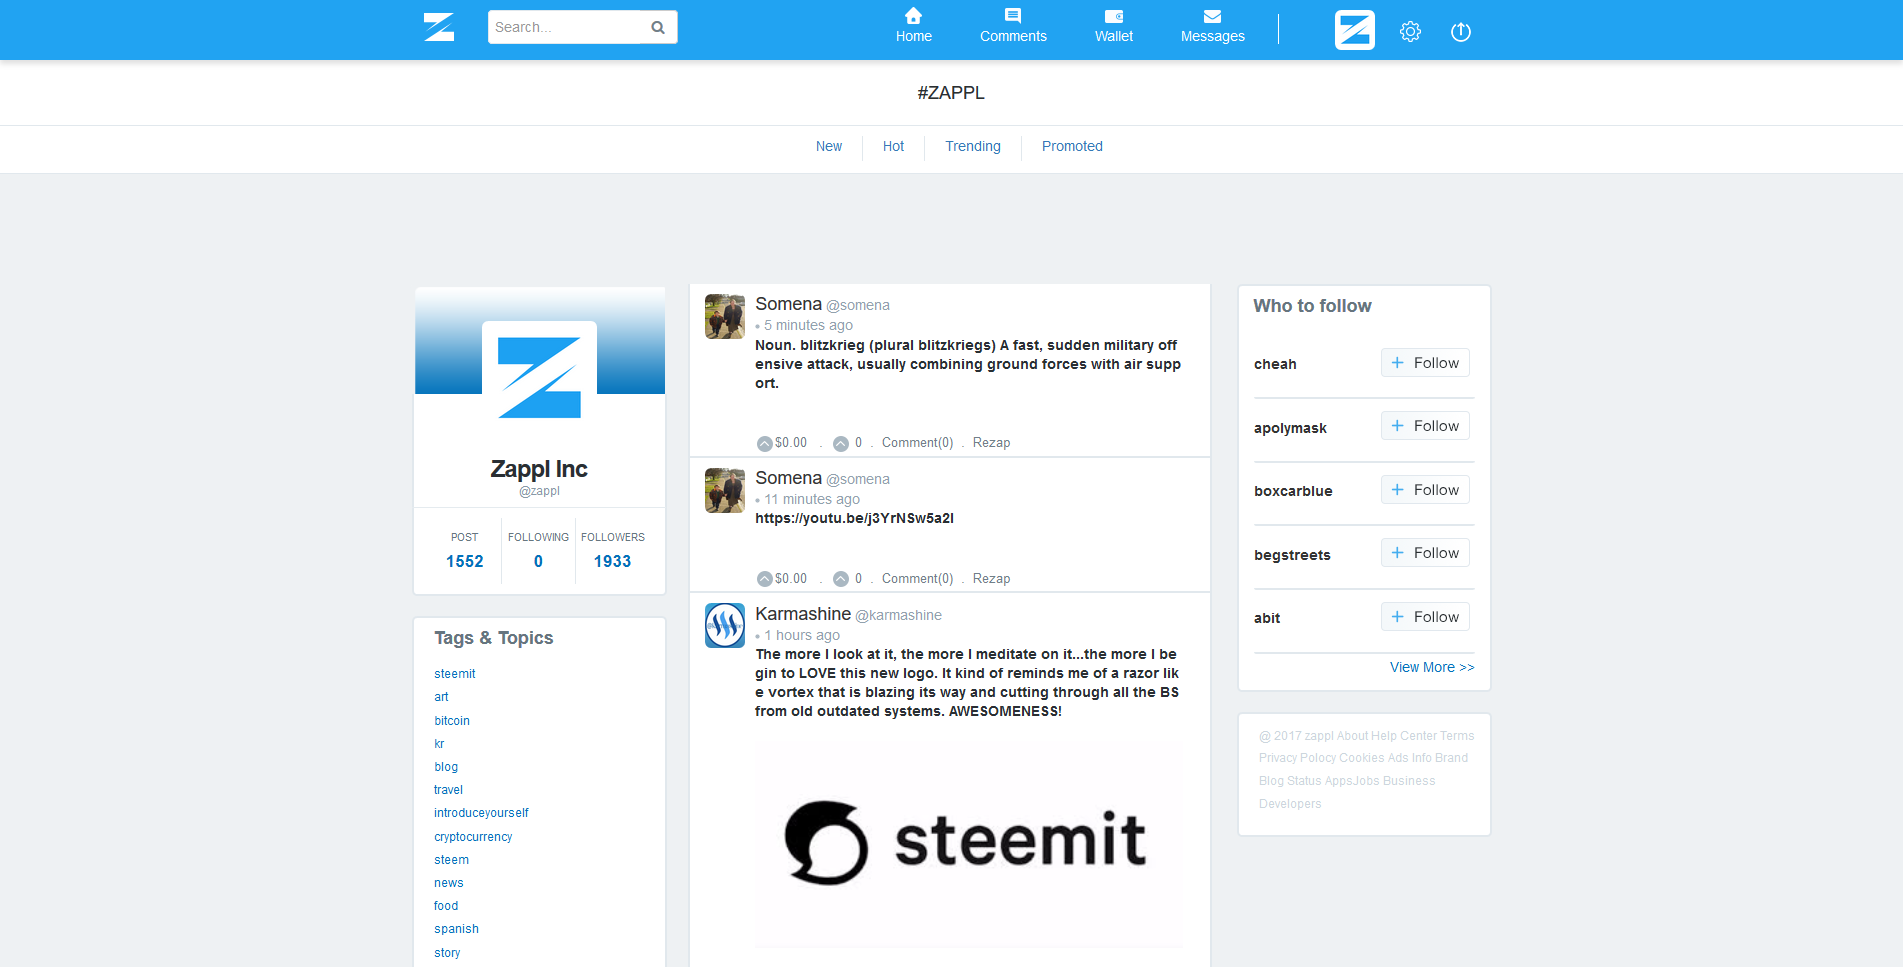Open Comment(0) on the YouTube post
The height and width of the screenshot is (967, 1903).
pyautogui.click(x=917, y=579)
